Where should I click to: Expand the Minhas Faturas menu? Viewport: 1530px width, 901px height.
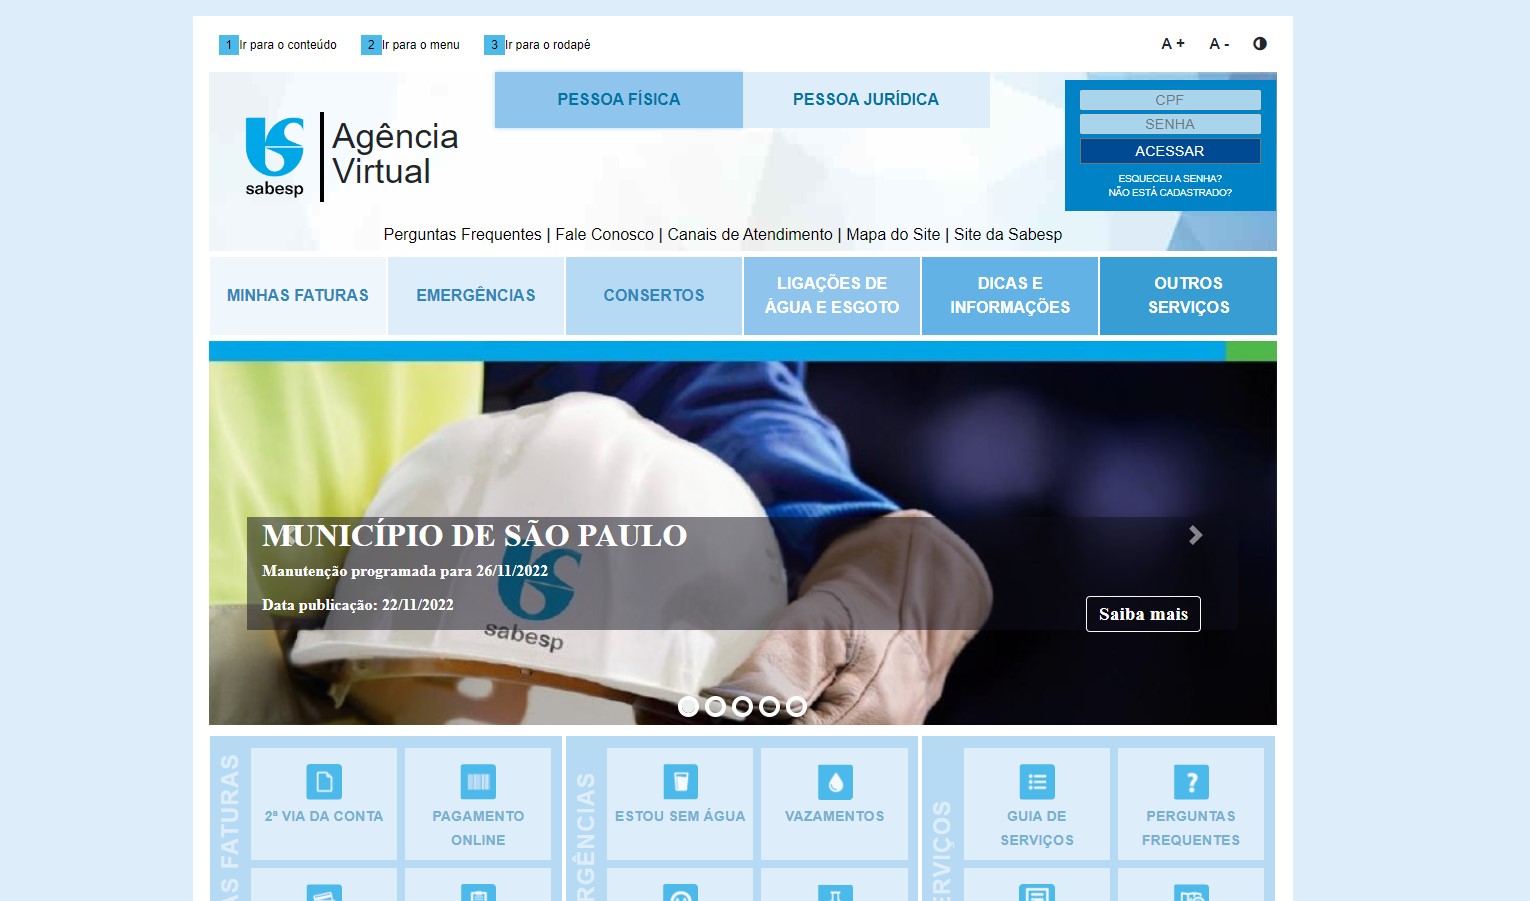(x=298, y=296)
